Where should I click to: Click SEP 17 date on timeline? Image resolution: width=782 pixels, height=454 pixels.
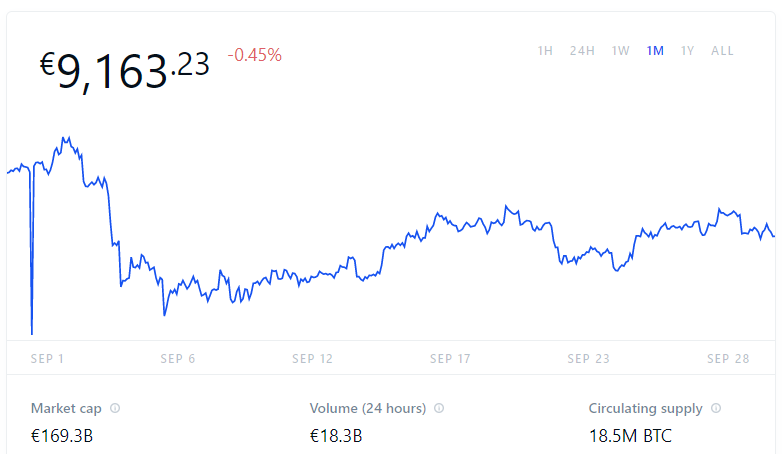click(x=450, y=358)
